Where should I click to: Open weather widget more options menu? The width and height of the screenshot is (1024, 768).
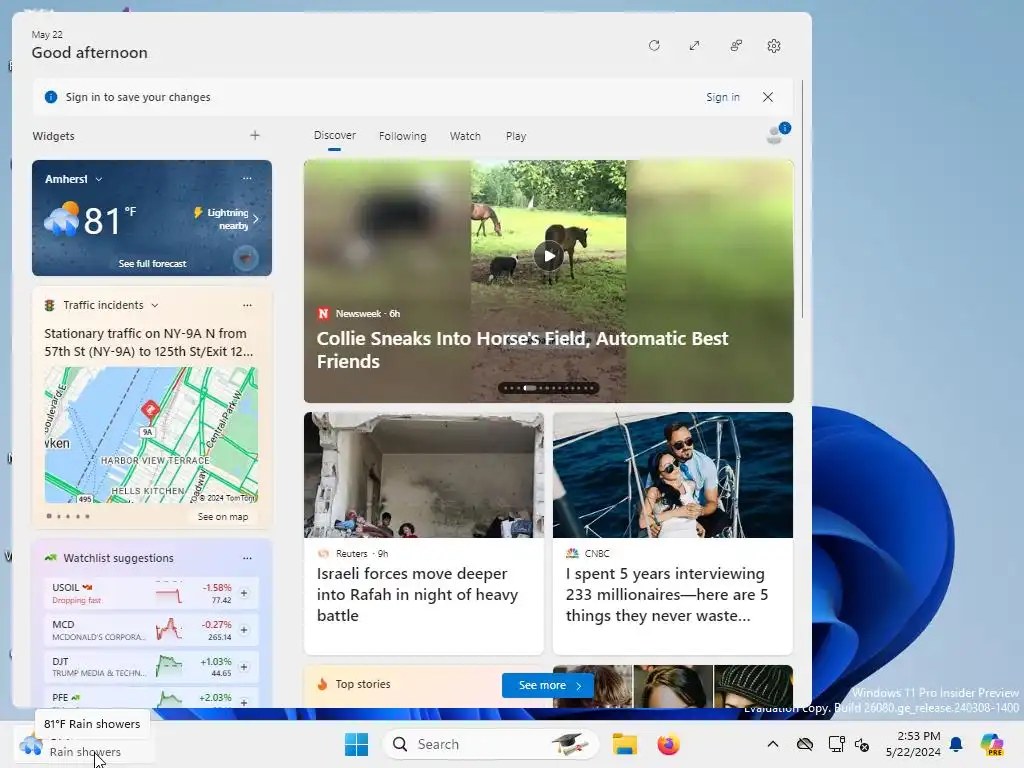coord(247,178)
